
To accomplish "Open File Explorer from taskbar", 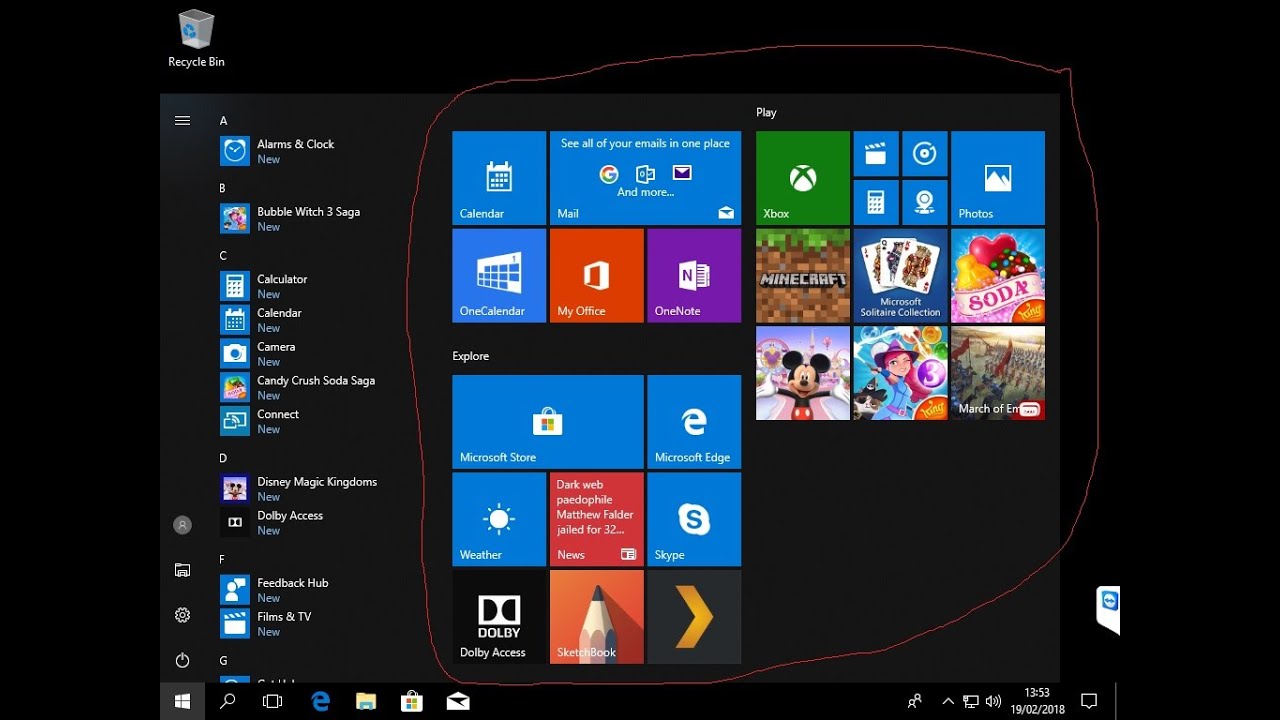I will (366, 702).
